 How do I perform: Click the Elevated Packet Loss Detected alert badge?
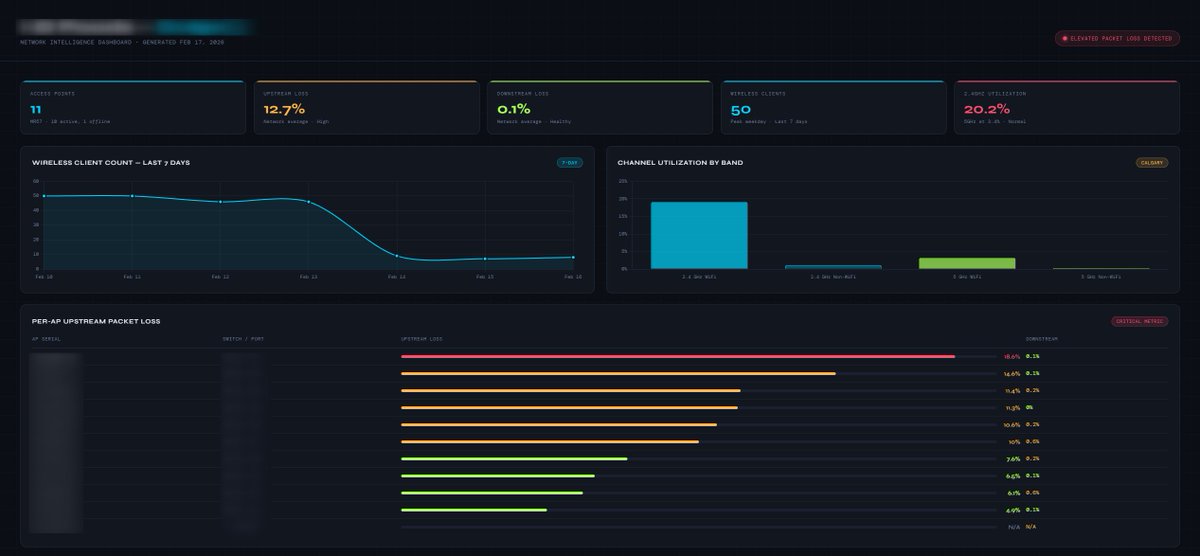(x=1117, y=38)
